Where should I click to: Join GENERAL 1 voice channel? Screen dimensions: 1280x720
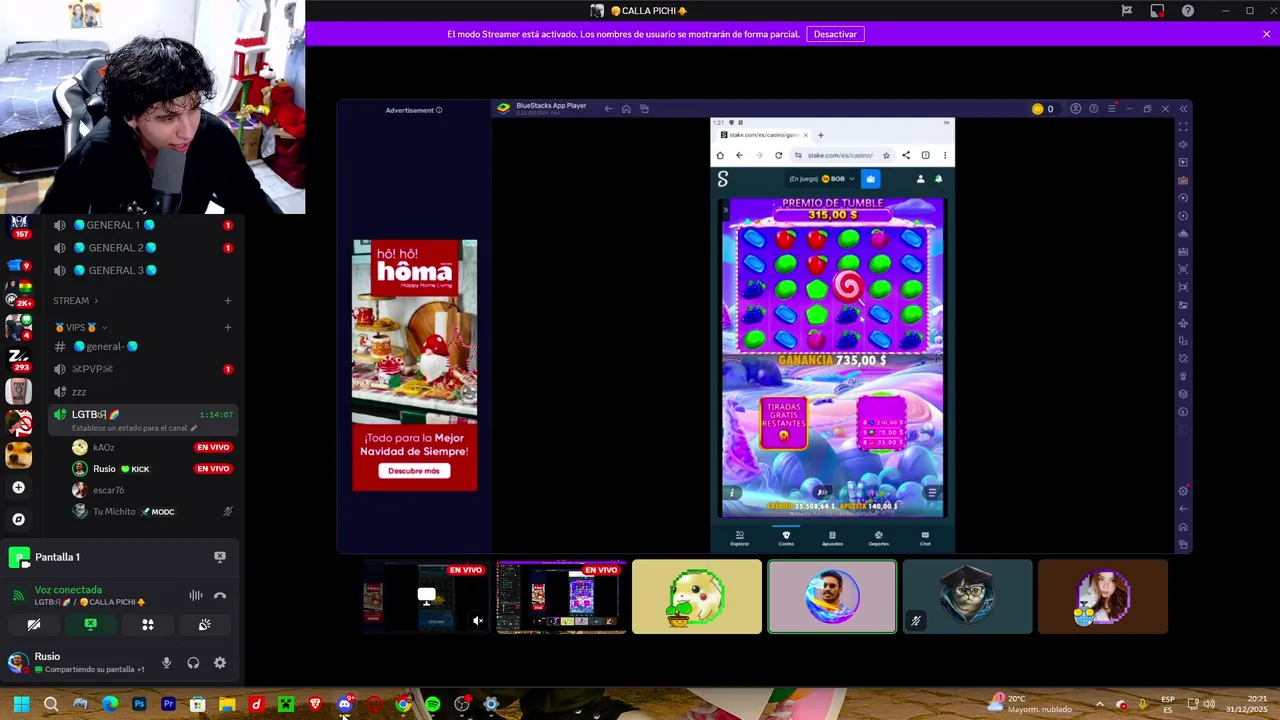click(x=145, y=225)
